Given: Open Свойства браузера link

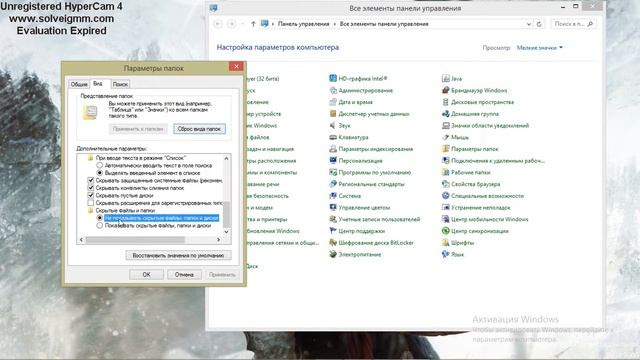Looking at the screenshot, I should [x=476, y=184].
